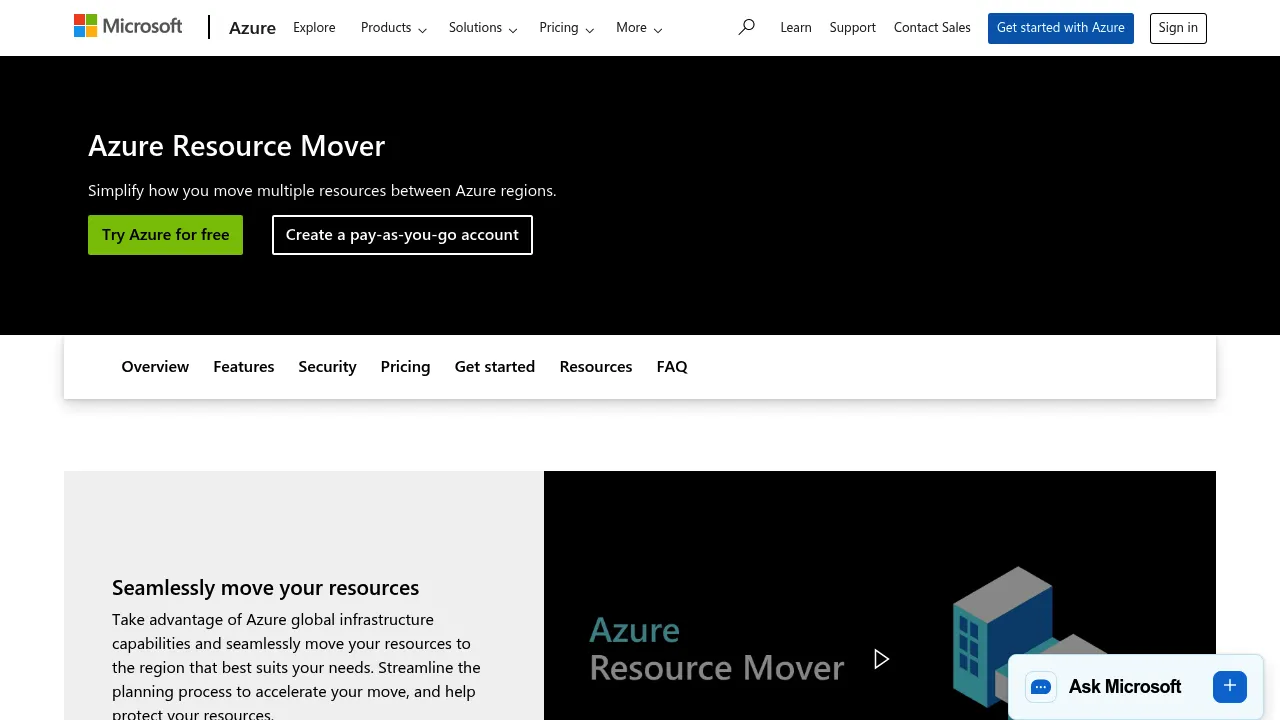Screen dimensions: 1280x720
Task: Click the Seamlessly move your resources heading
Action: (x=265, y=588)
